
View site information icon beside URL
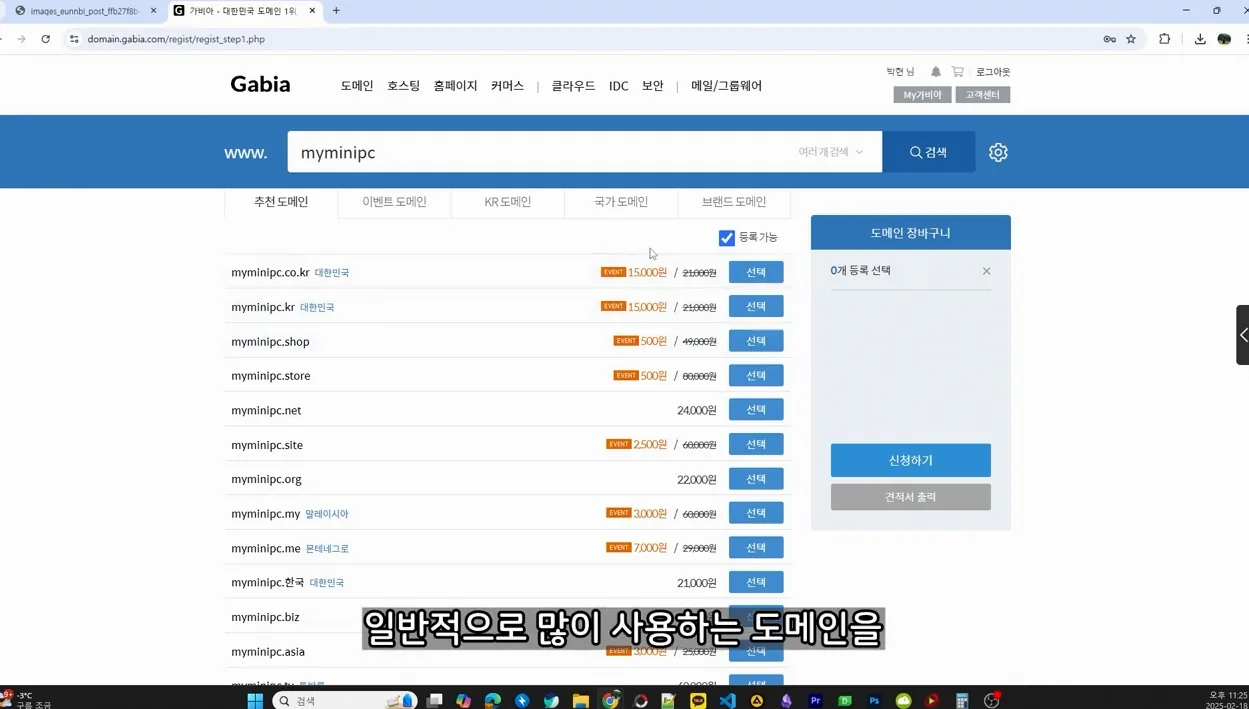pyautogui.click(x=74, y=39)
